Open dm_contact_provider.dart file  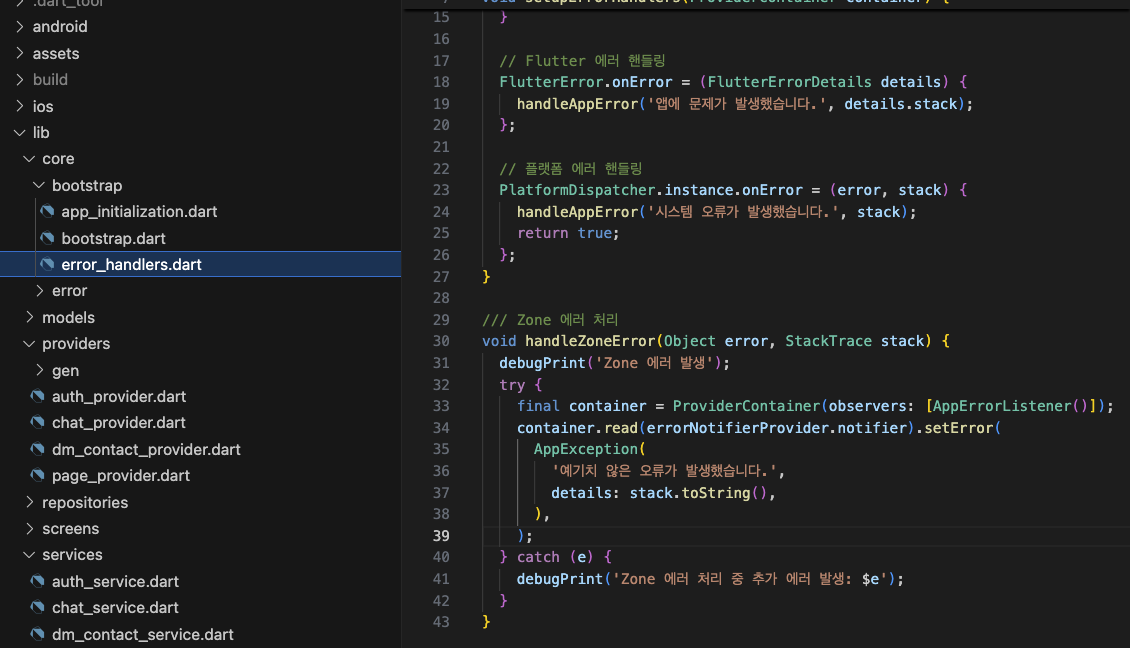tap(146, 449)
